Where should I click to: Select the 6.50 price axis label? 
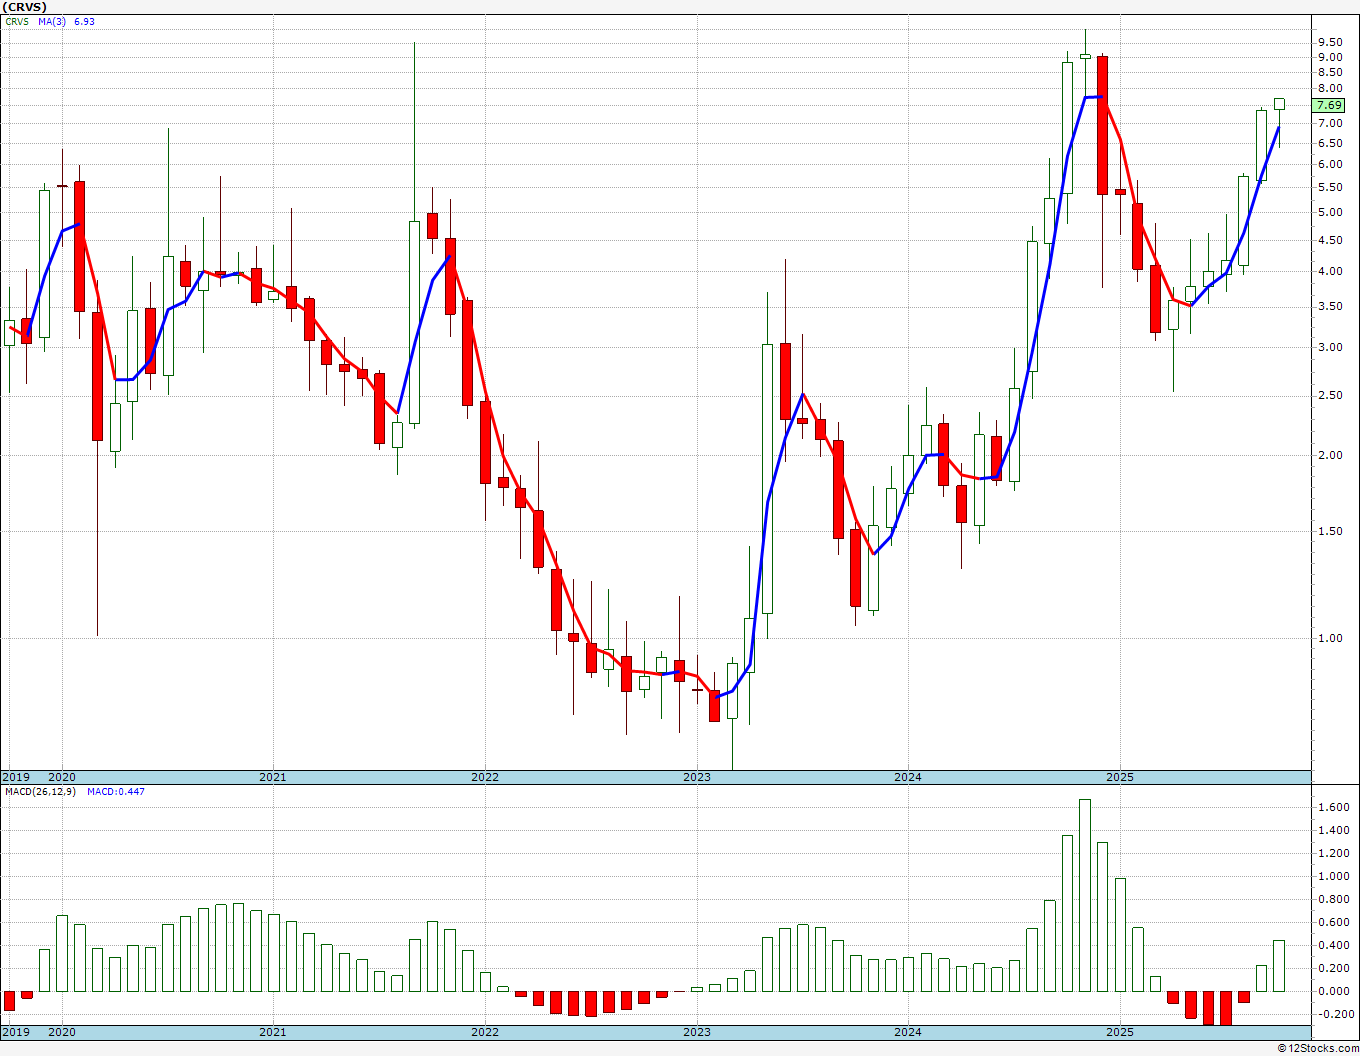[x=1329, y=143]
